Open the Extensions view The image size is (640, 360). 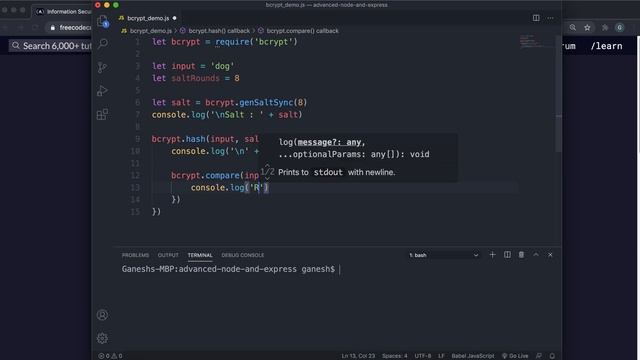(x=102, y=114)
